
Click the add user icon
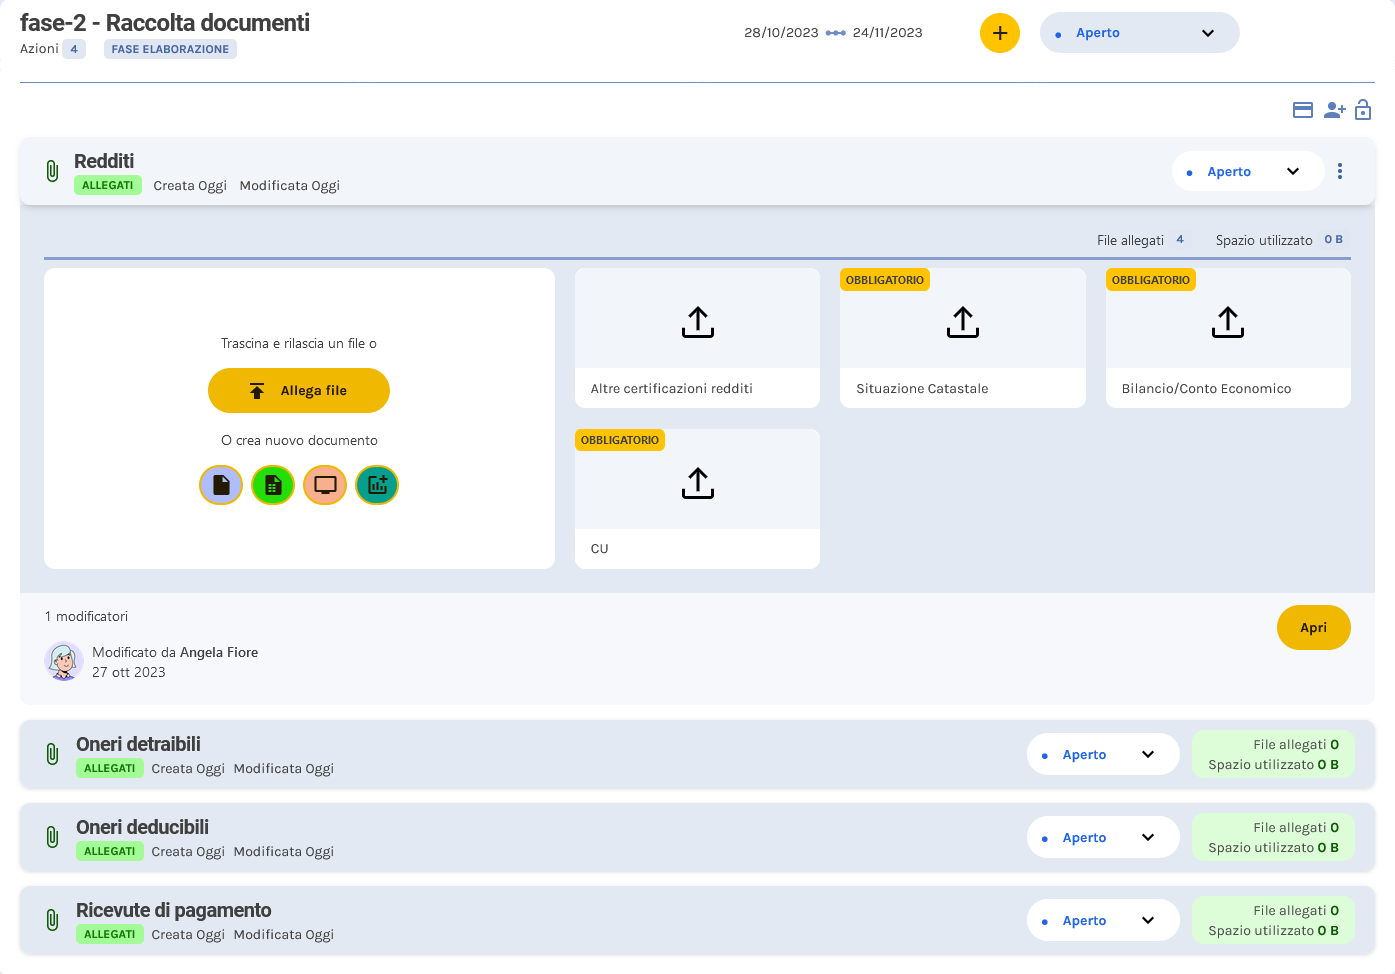1334,110
